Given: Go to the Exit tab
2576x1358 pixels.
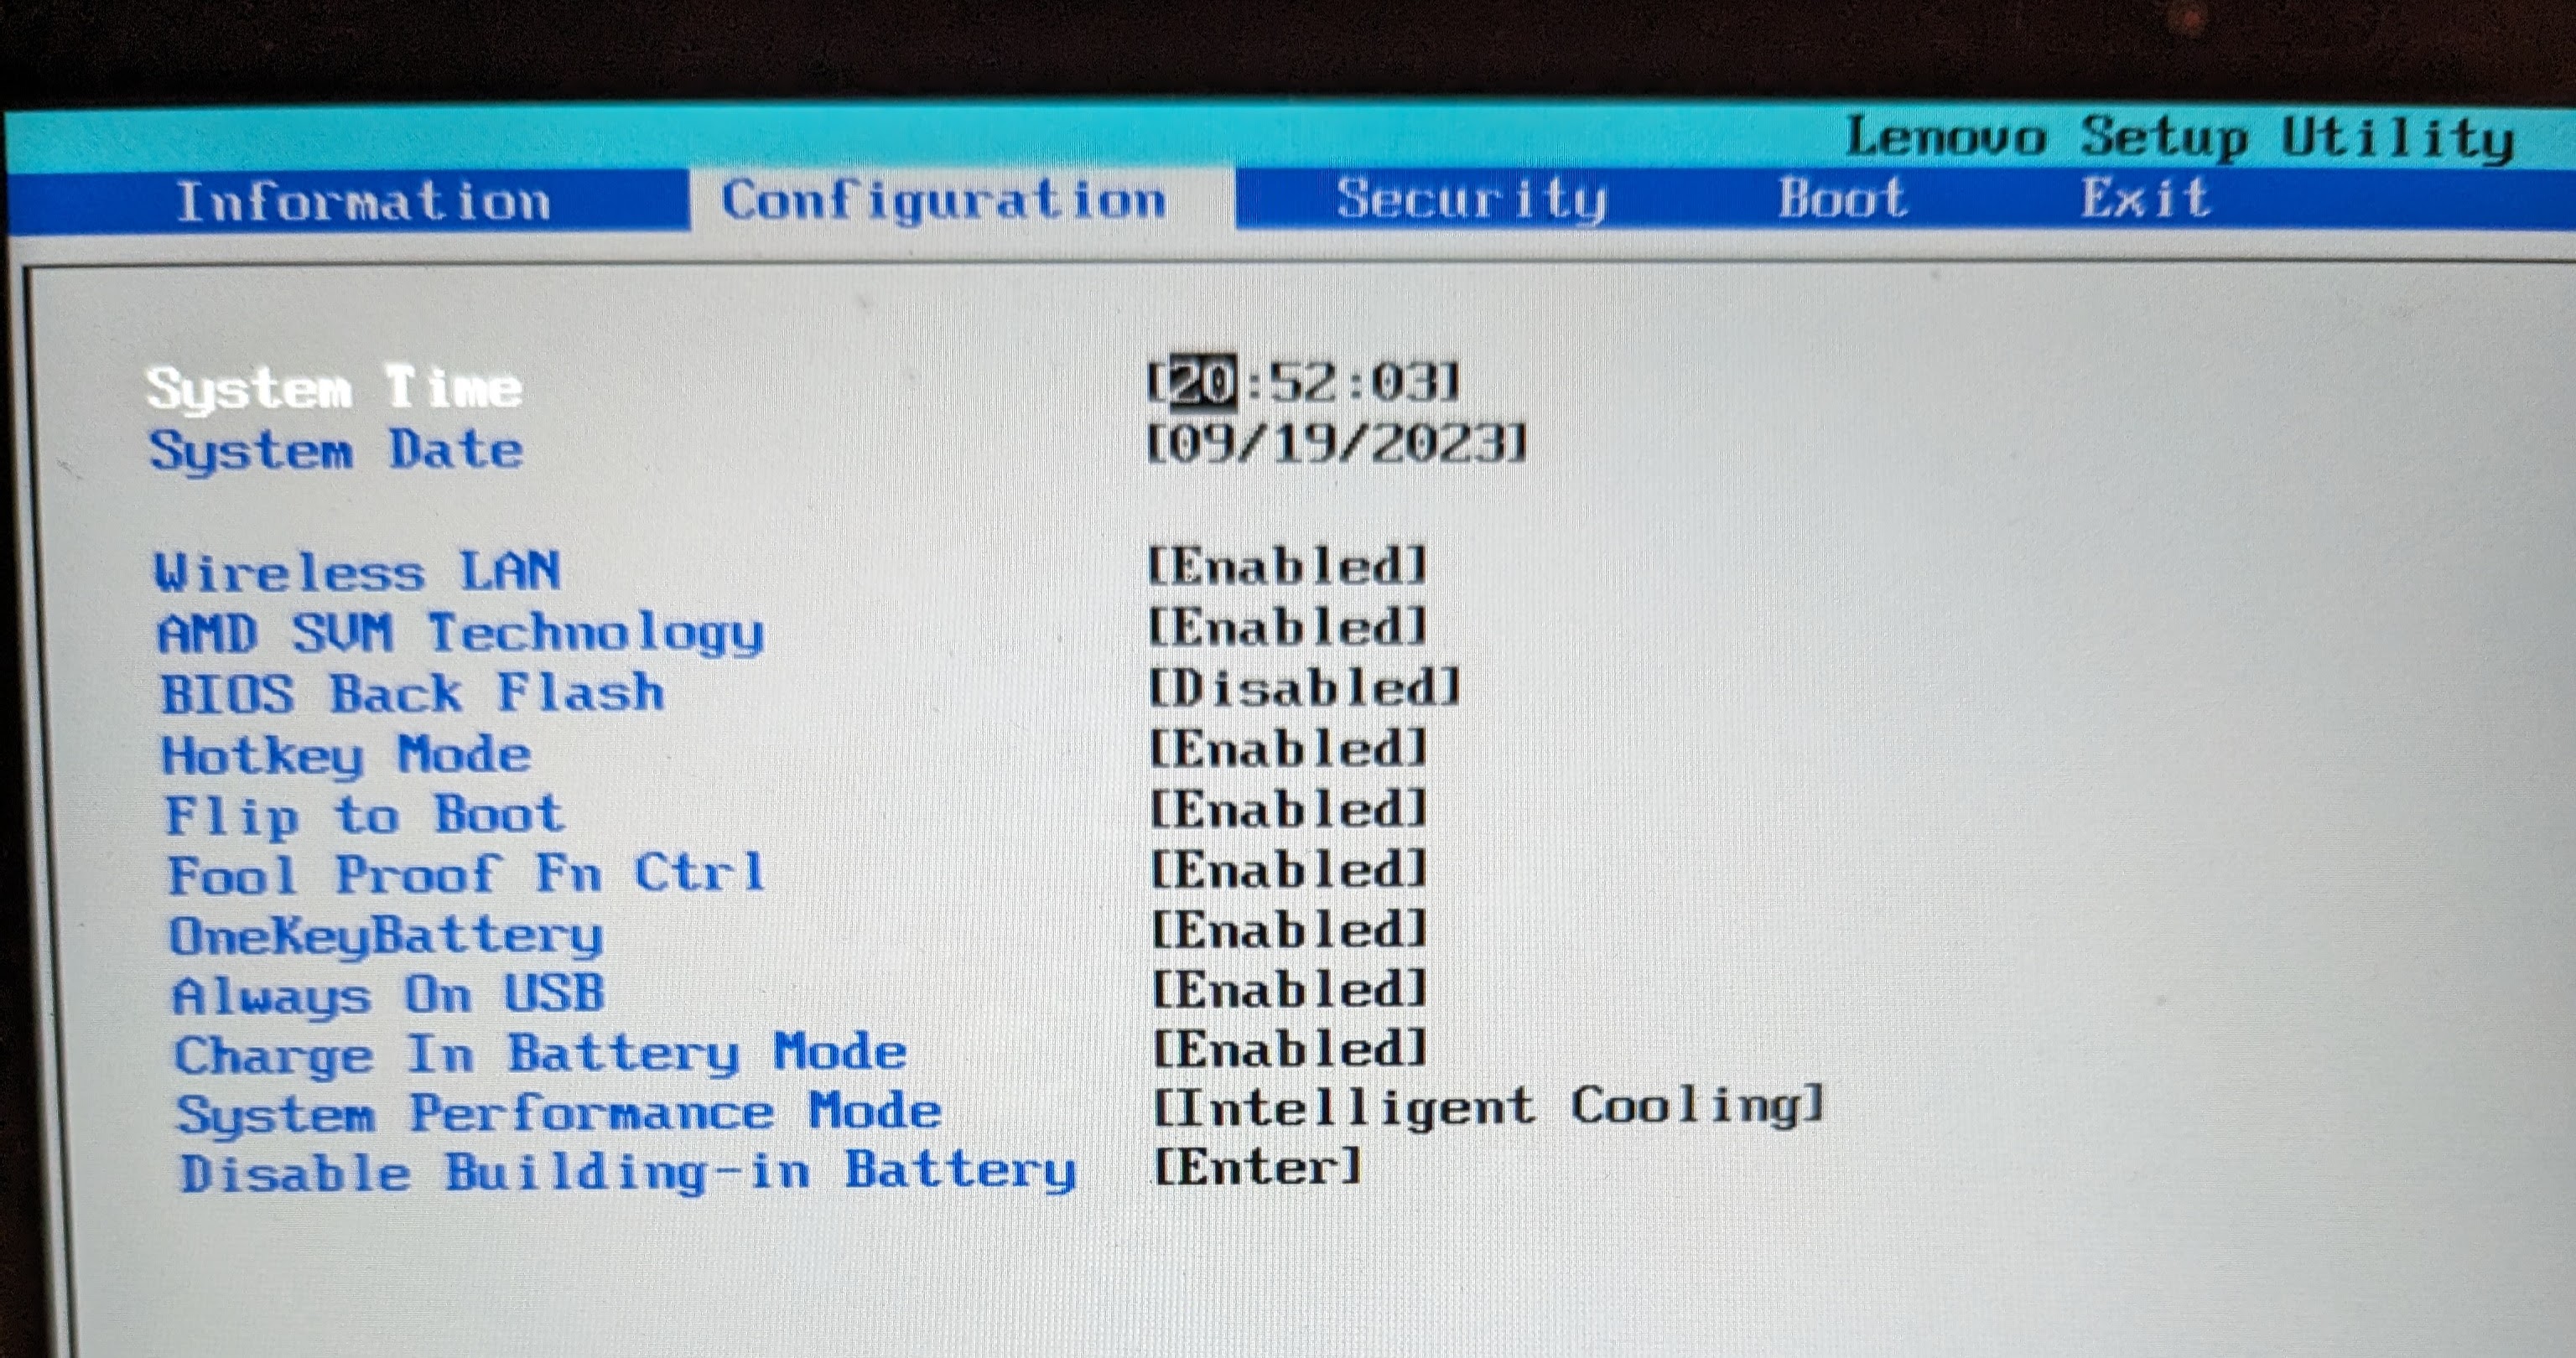Looking at the screenshot, I should point(2144,198).
